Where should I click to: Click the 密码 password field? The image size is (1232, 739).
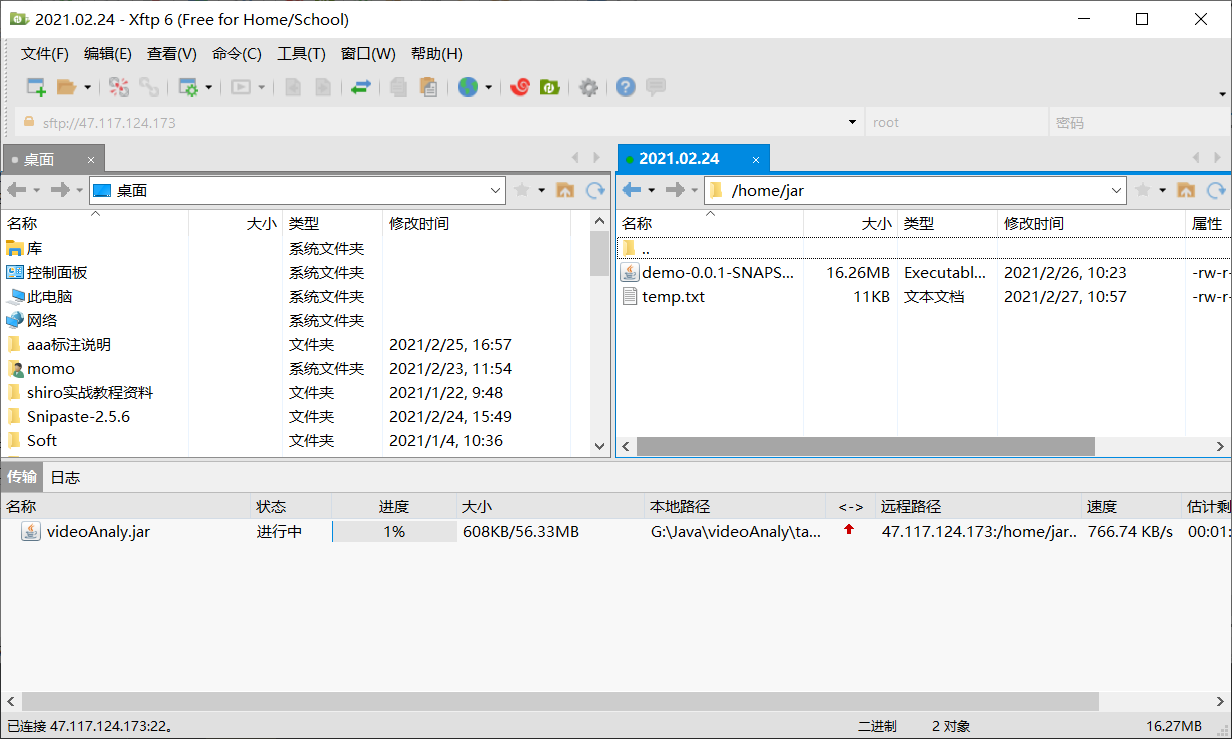1138,122
